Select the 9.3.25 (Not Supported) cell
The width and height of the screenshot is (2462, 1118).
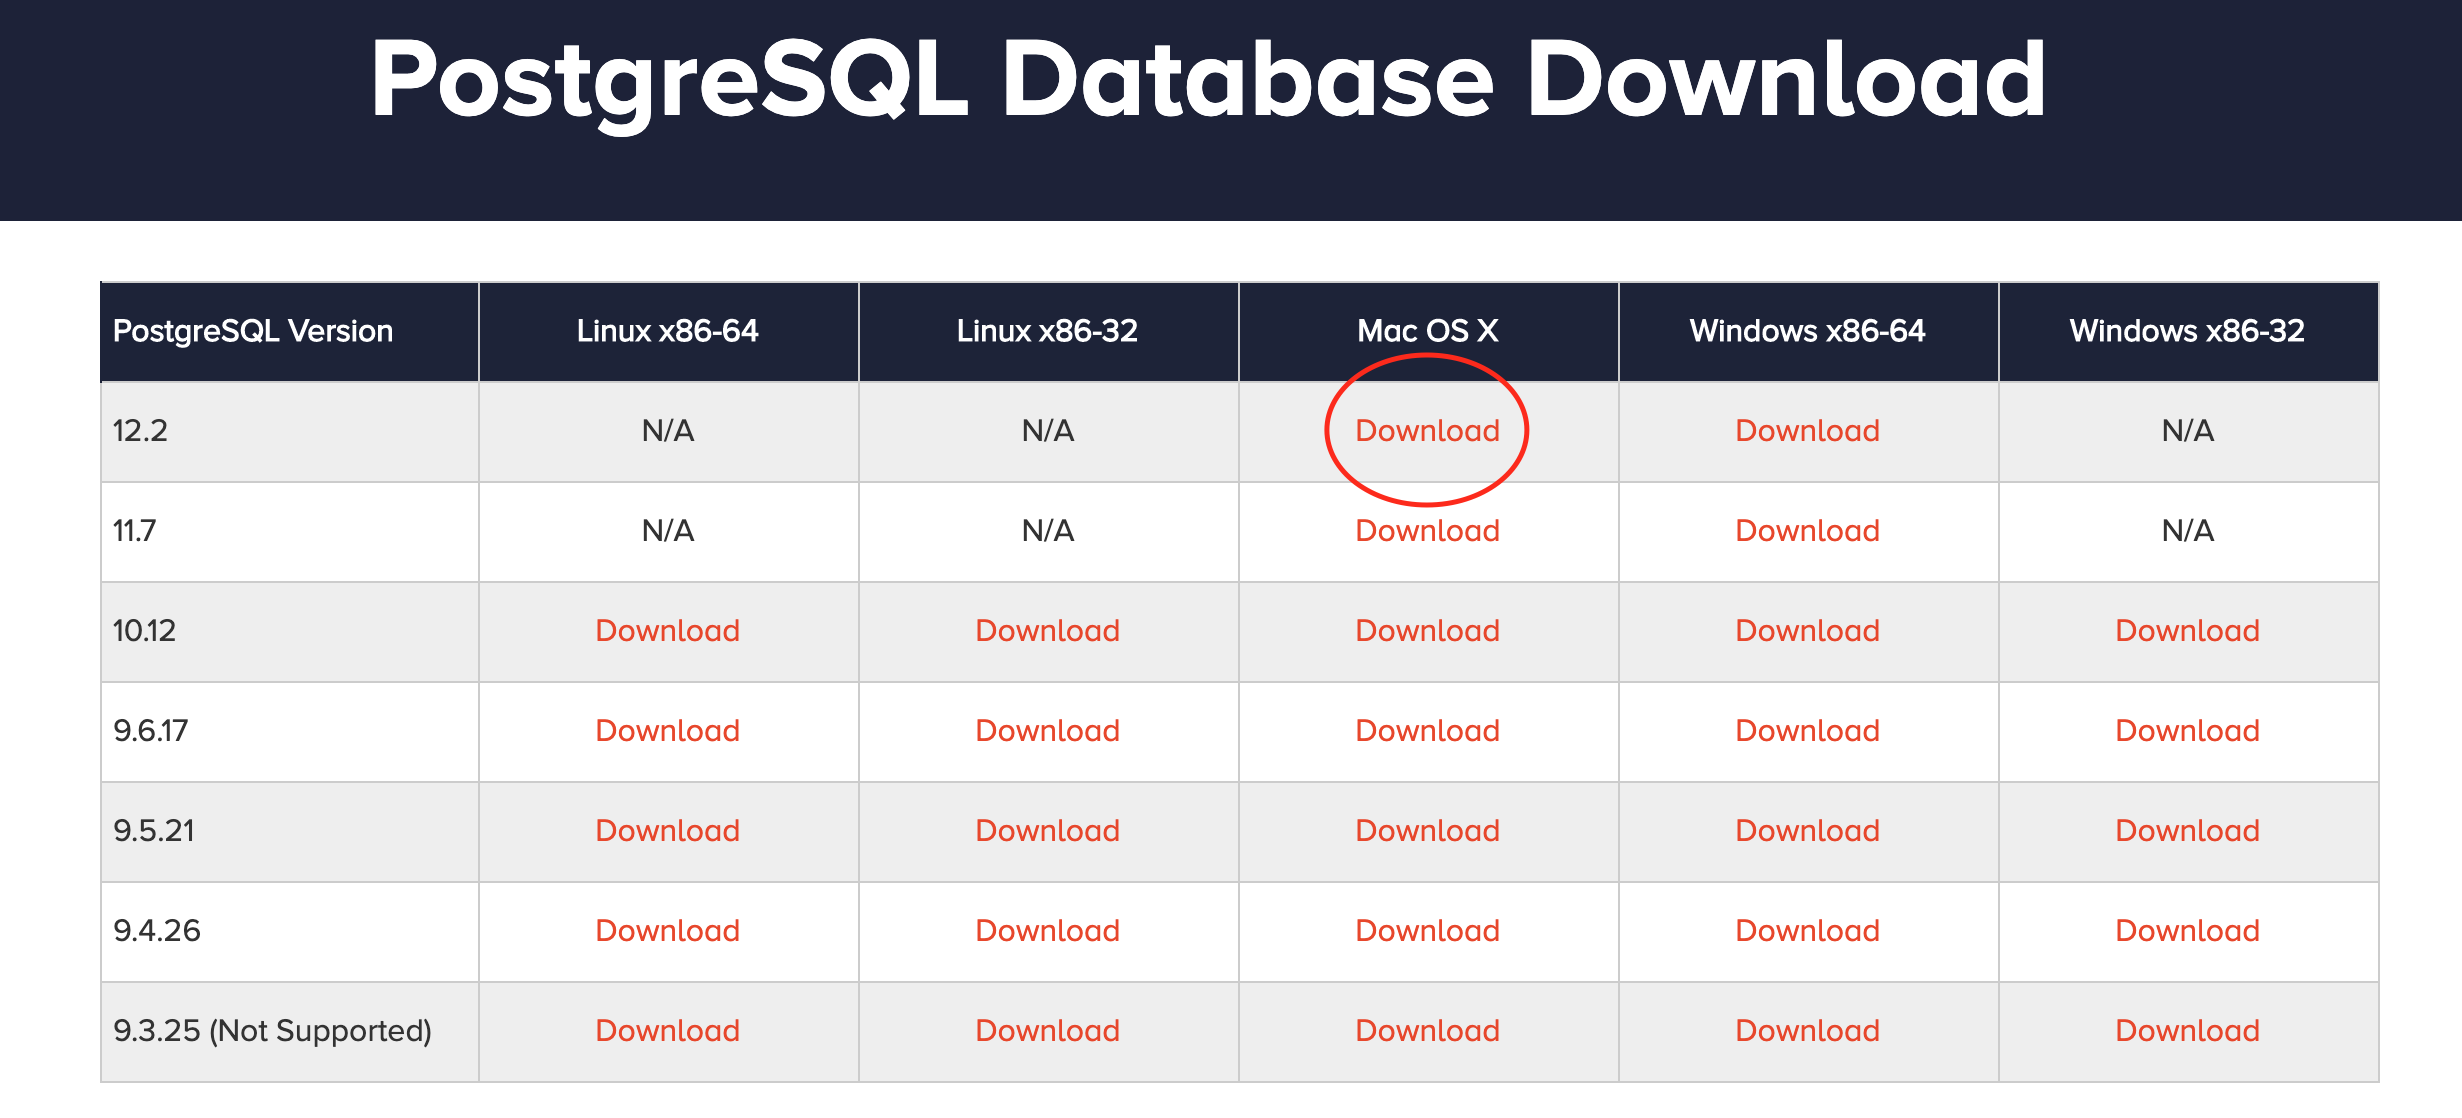coord(290,1032)
